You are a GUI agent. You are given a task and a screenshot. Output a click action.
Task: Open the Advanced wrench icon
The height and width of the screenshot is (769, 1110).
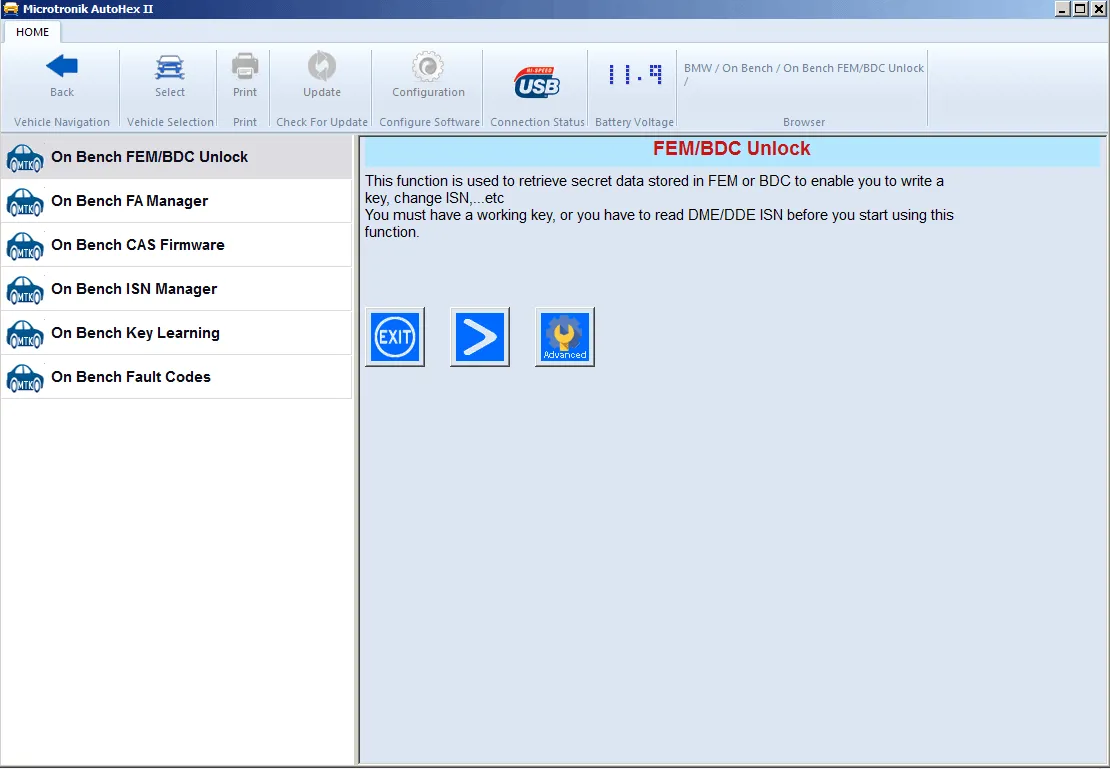click(565, 337)
